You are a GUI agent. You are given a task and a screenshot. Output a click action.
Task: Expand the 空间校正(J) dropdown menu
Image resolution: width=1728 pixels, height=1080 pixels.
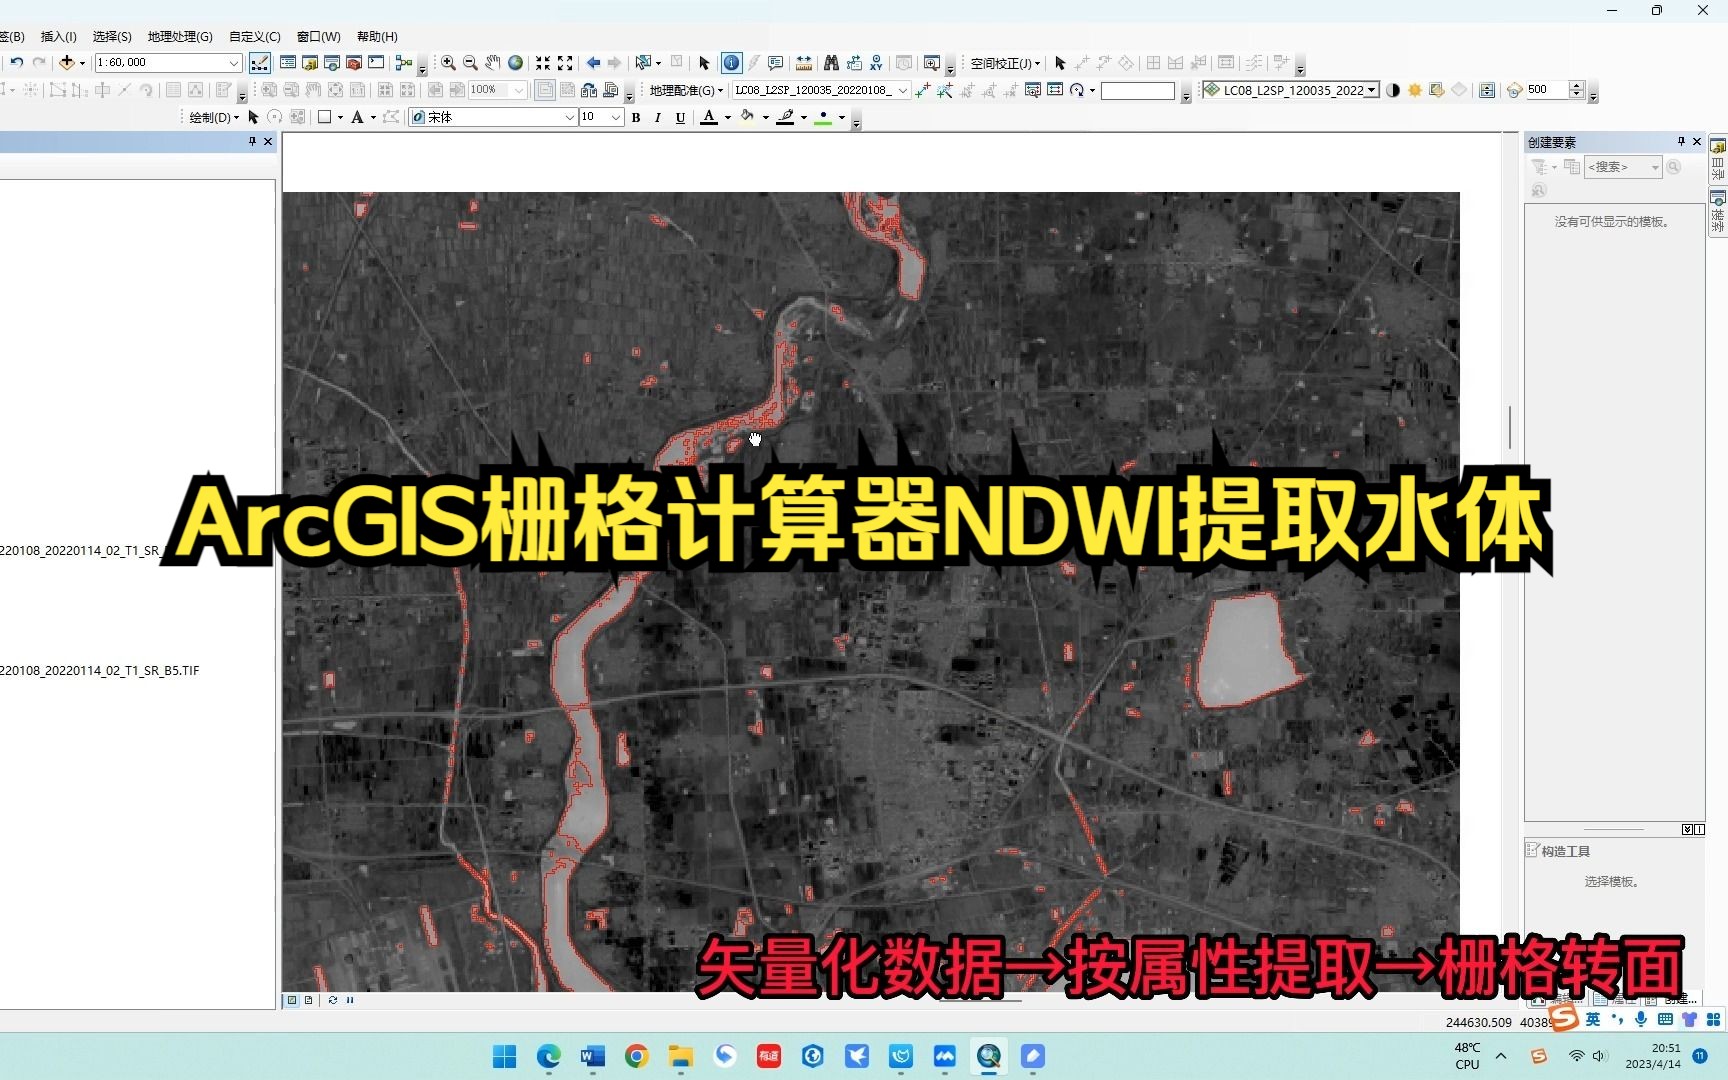1005,63
